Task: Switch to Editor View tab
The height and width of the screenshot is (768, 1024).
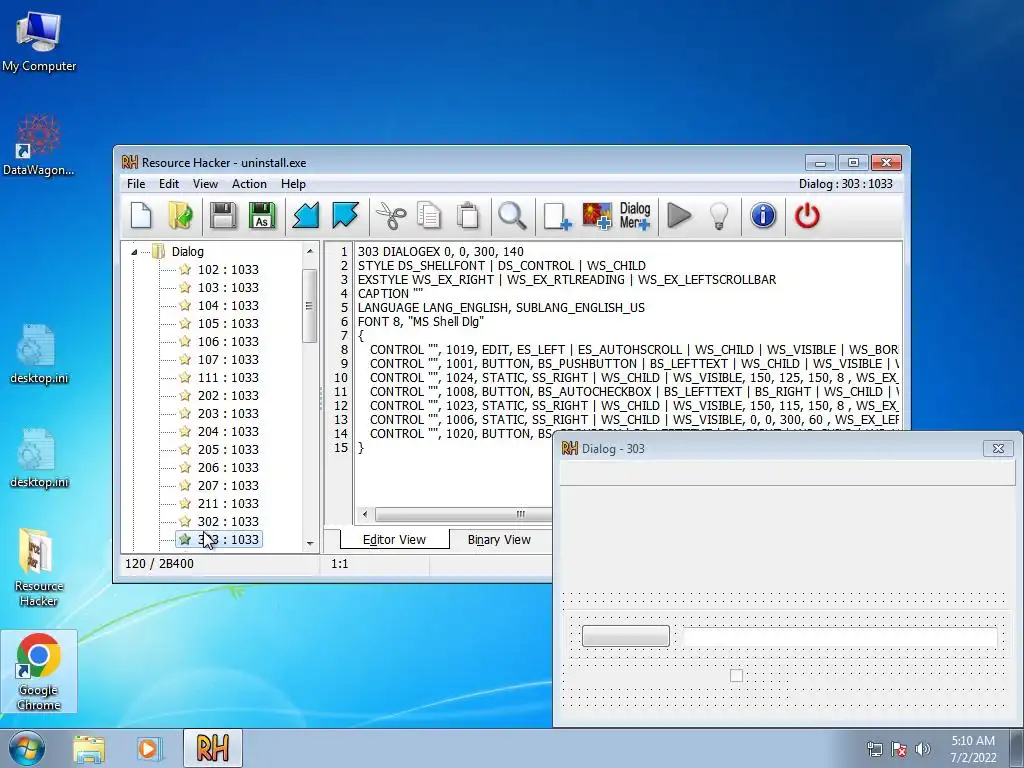Action: [394, 539]
